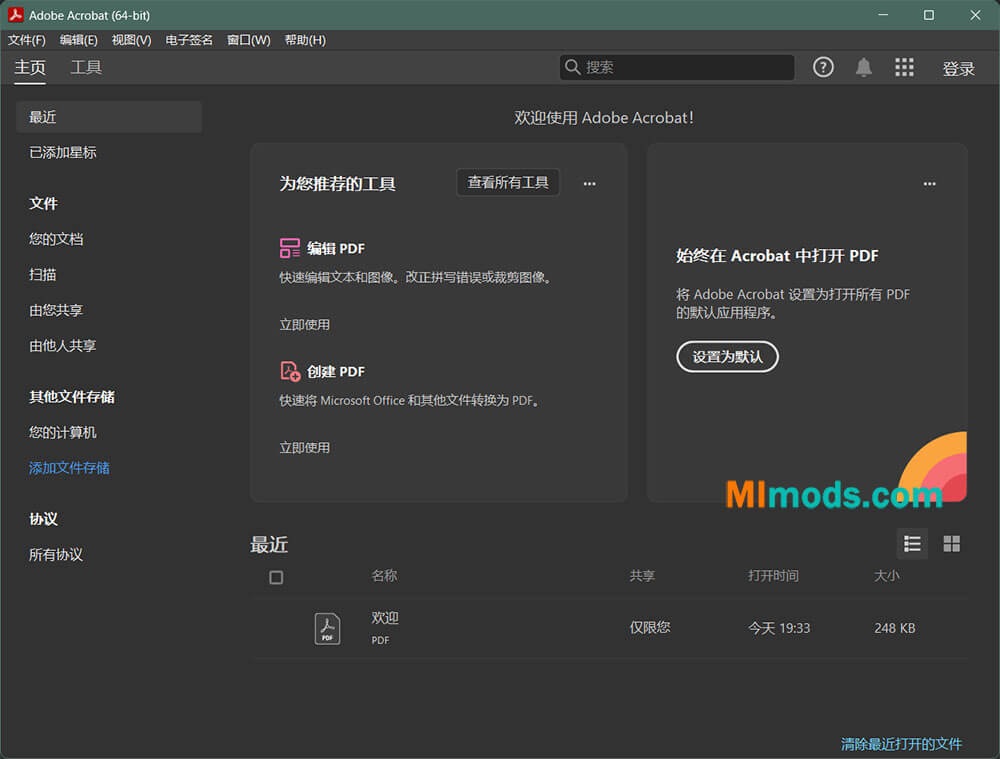
Task: Open the 帮助(H) menu
Action: click(305, 40)
